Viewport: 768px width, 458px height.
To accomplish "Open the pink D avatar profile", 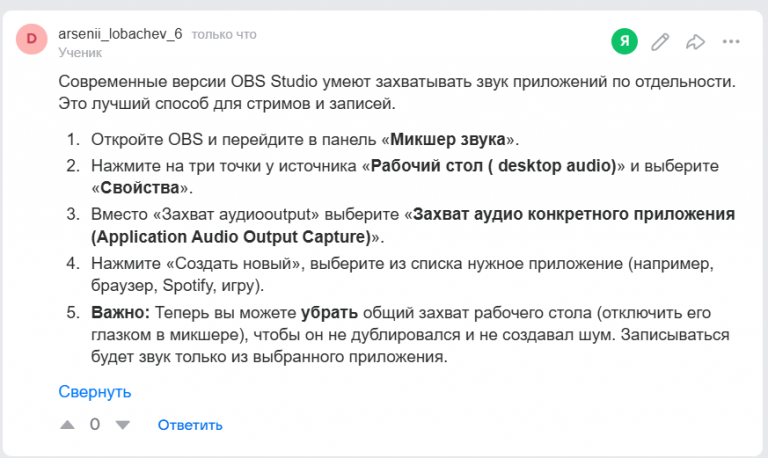I will tap(32, 38).
